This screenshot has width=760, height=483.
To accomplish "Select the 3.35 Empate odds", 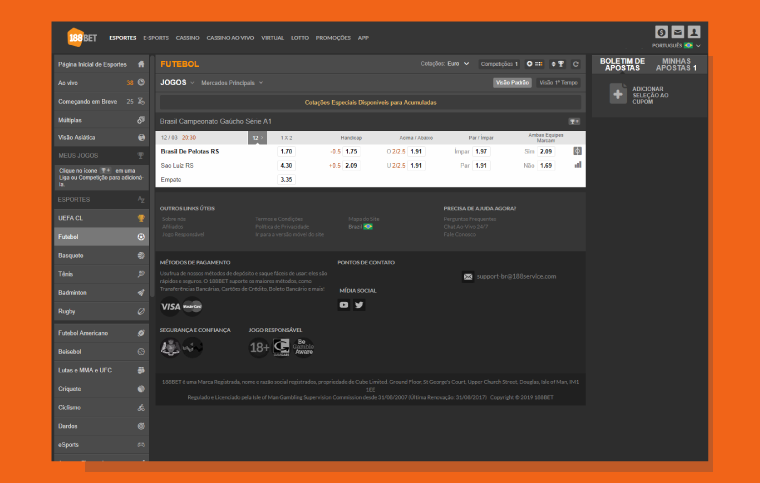I will 286,179.
